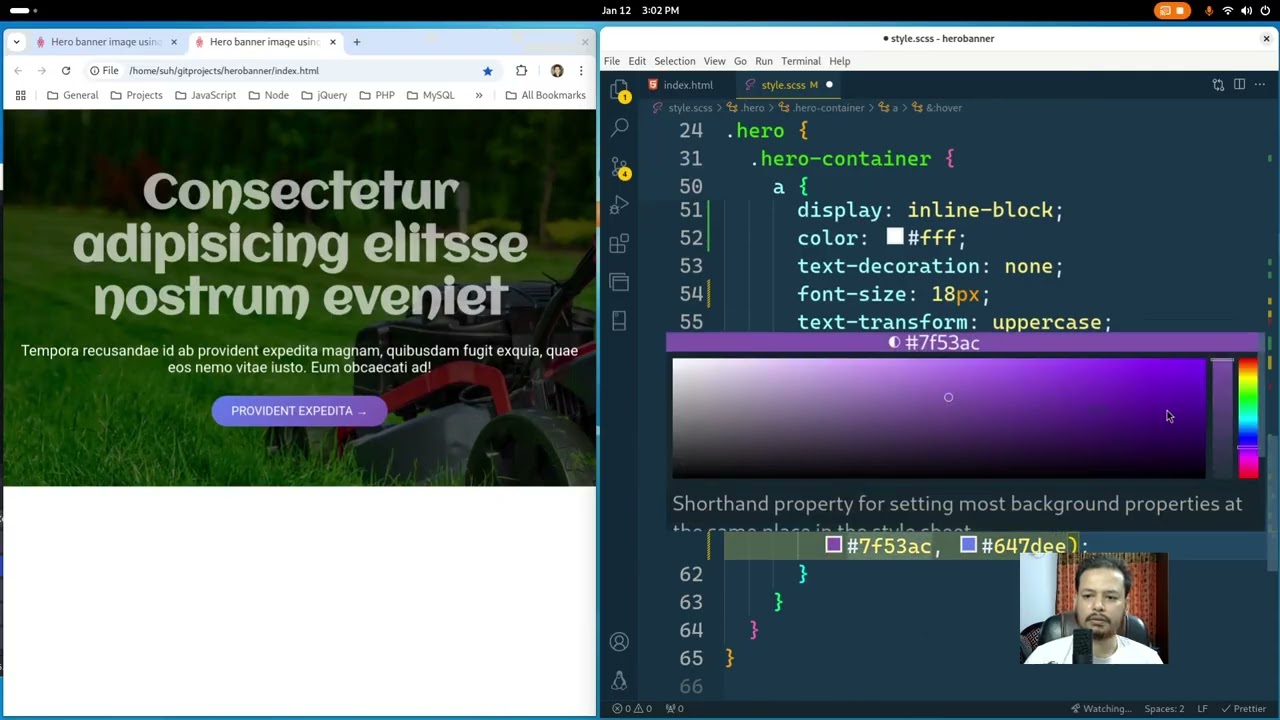Open the Explorer view in the VS Code activity bar
The height and width of the screenshot is (720, 1280).
pos(620,88)
